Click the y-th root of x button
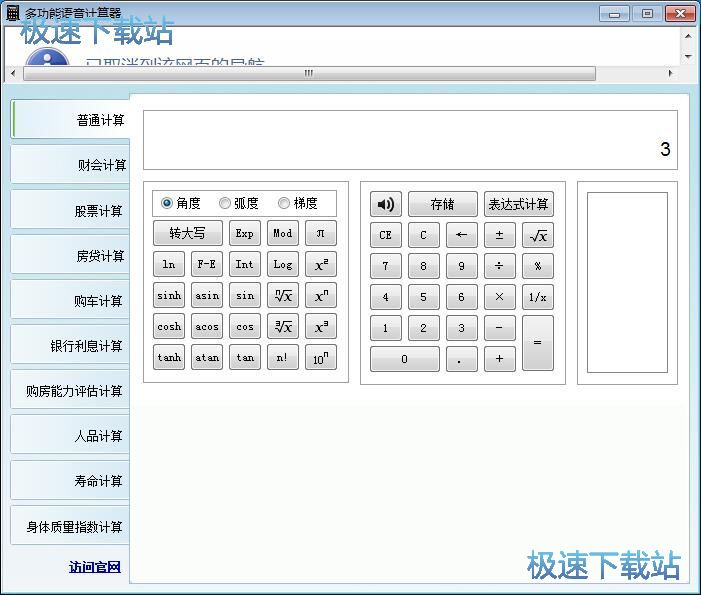 pyautogui.click(x=283, y=295)
